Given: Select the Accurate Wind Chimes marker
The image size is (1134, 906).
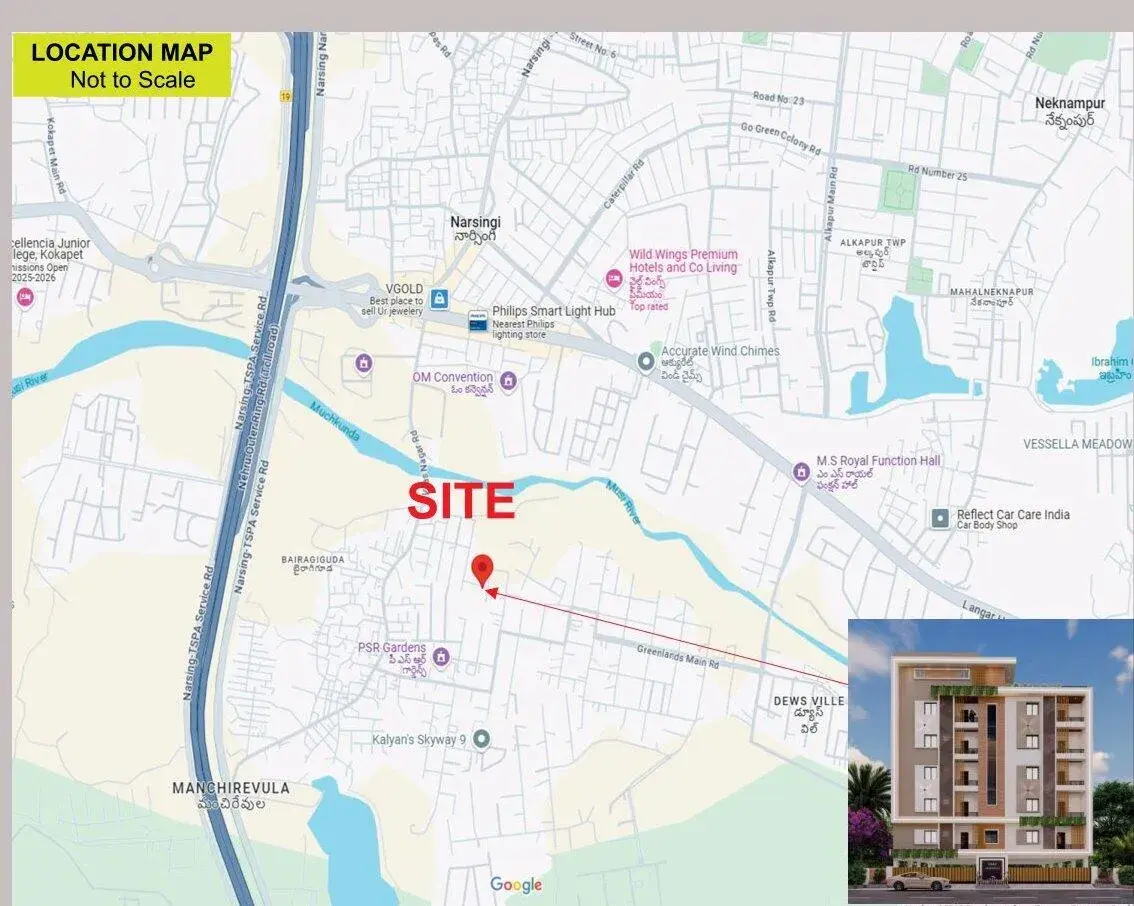Looking at the screenshot, I should pyautogui.click(x=646, y=361).
